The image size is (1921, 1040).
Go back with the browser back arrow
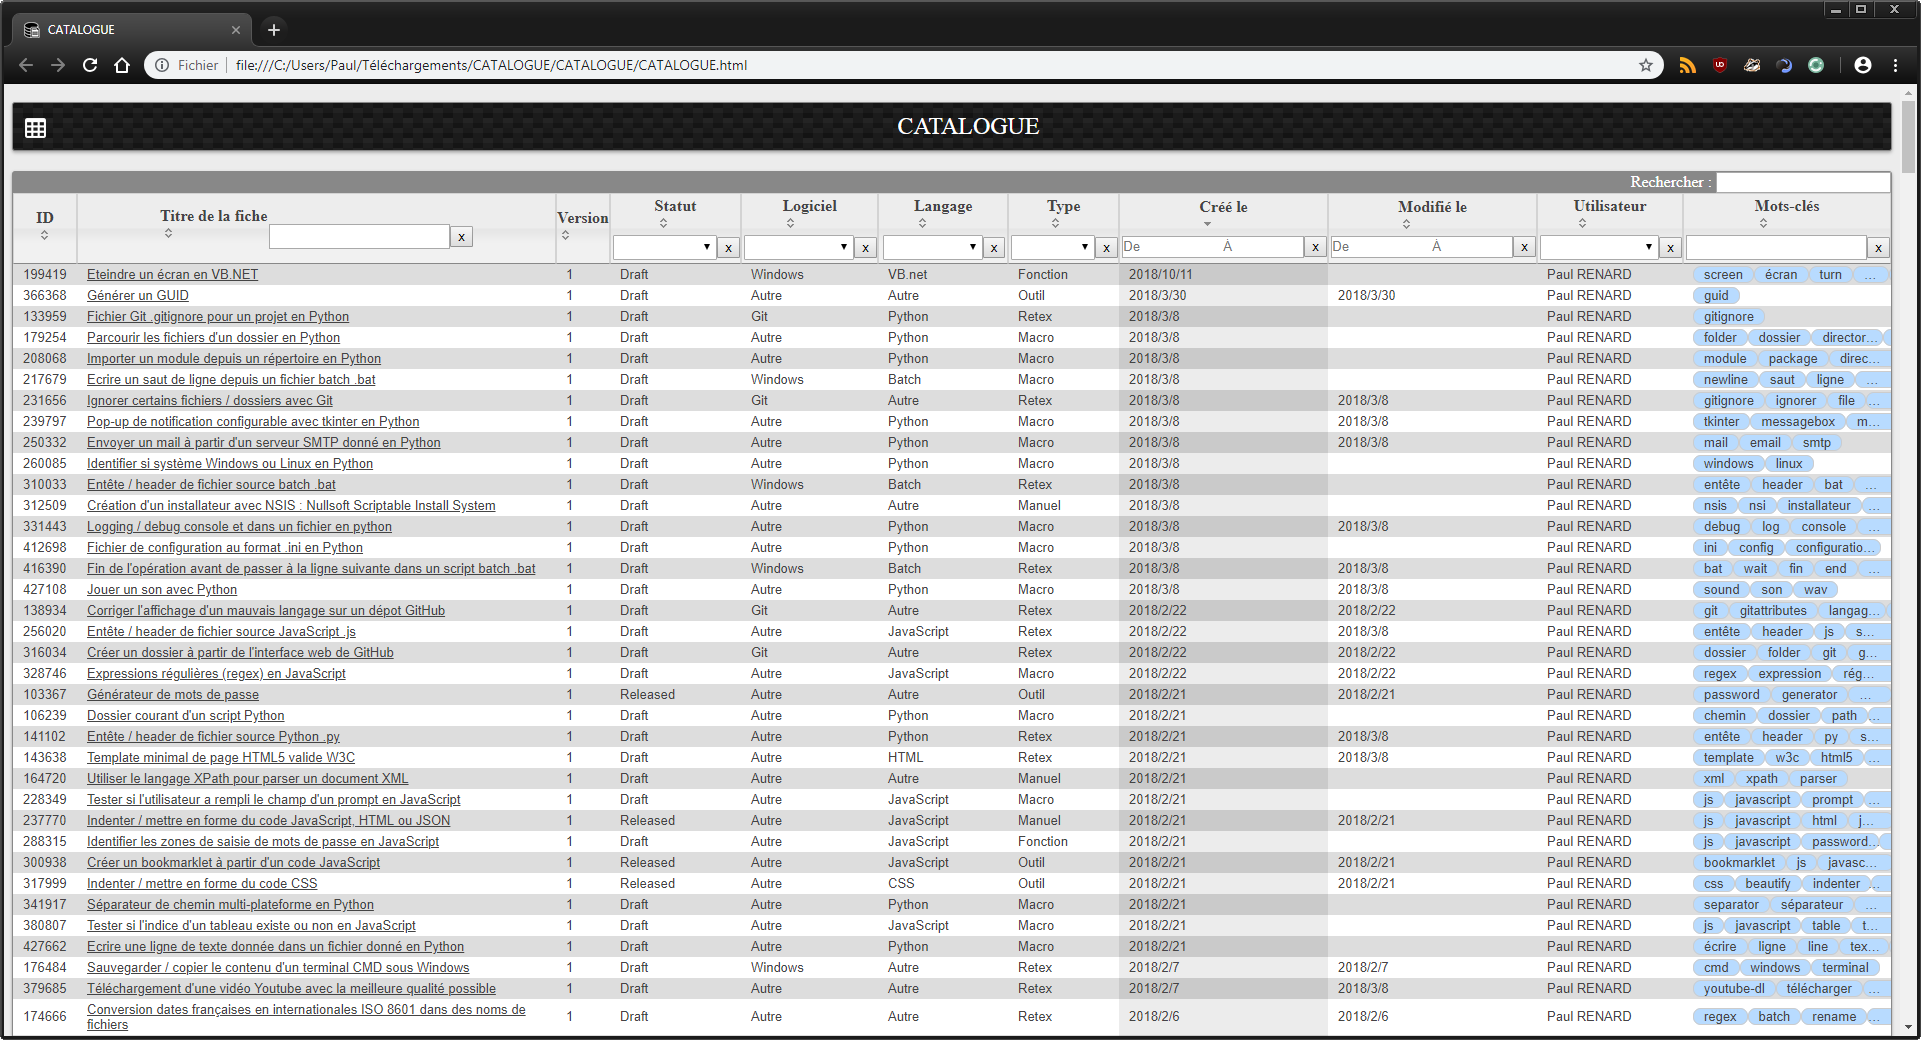[x=26, y=65]
